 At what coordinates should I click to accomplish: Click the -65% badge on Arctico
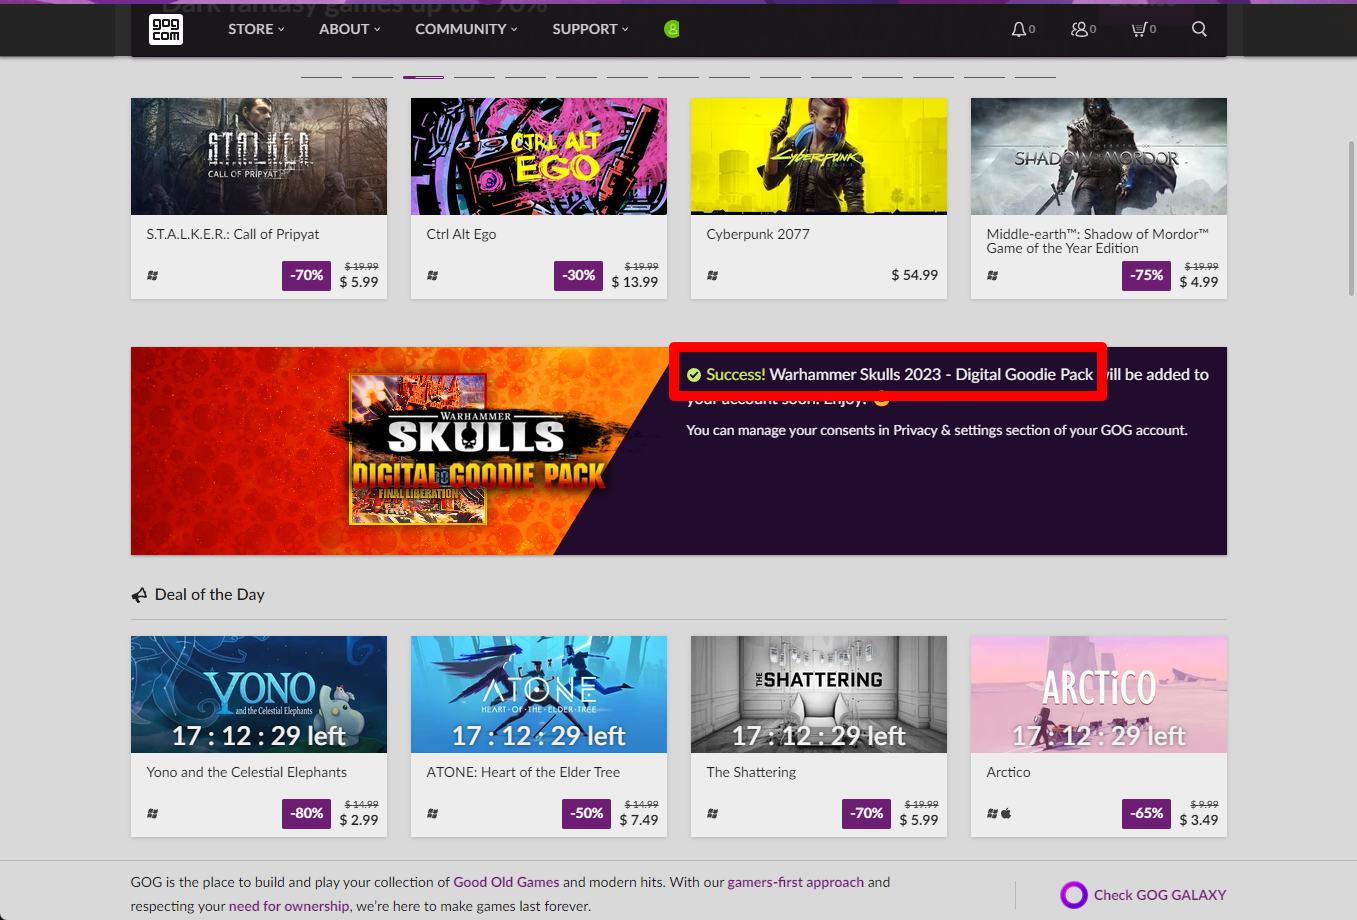(x=1146, y=813)
